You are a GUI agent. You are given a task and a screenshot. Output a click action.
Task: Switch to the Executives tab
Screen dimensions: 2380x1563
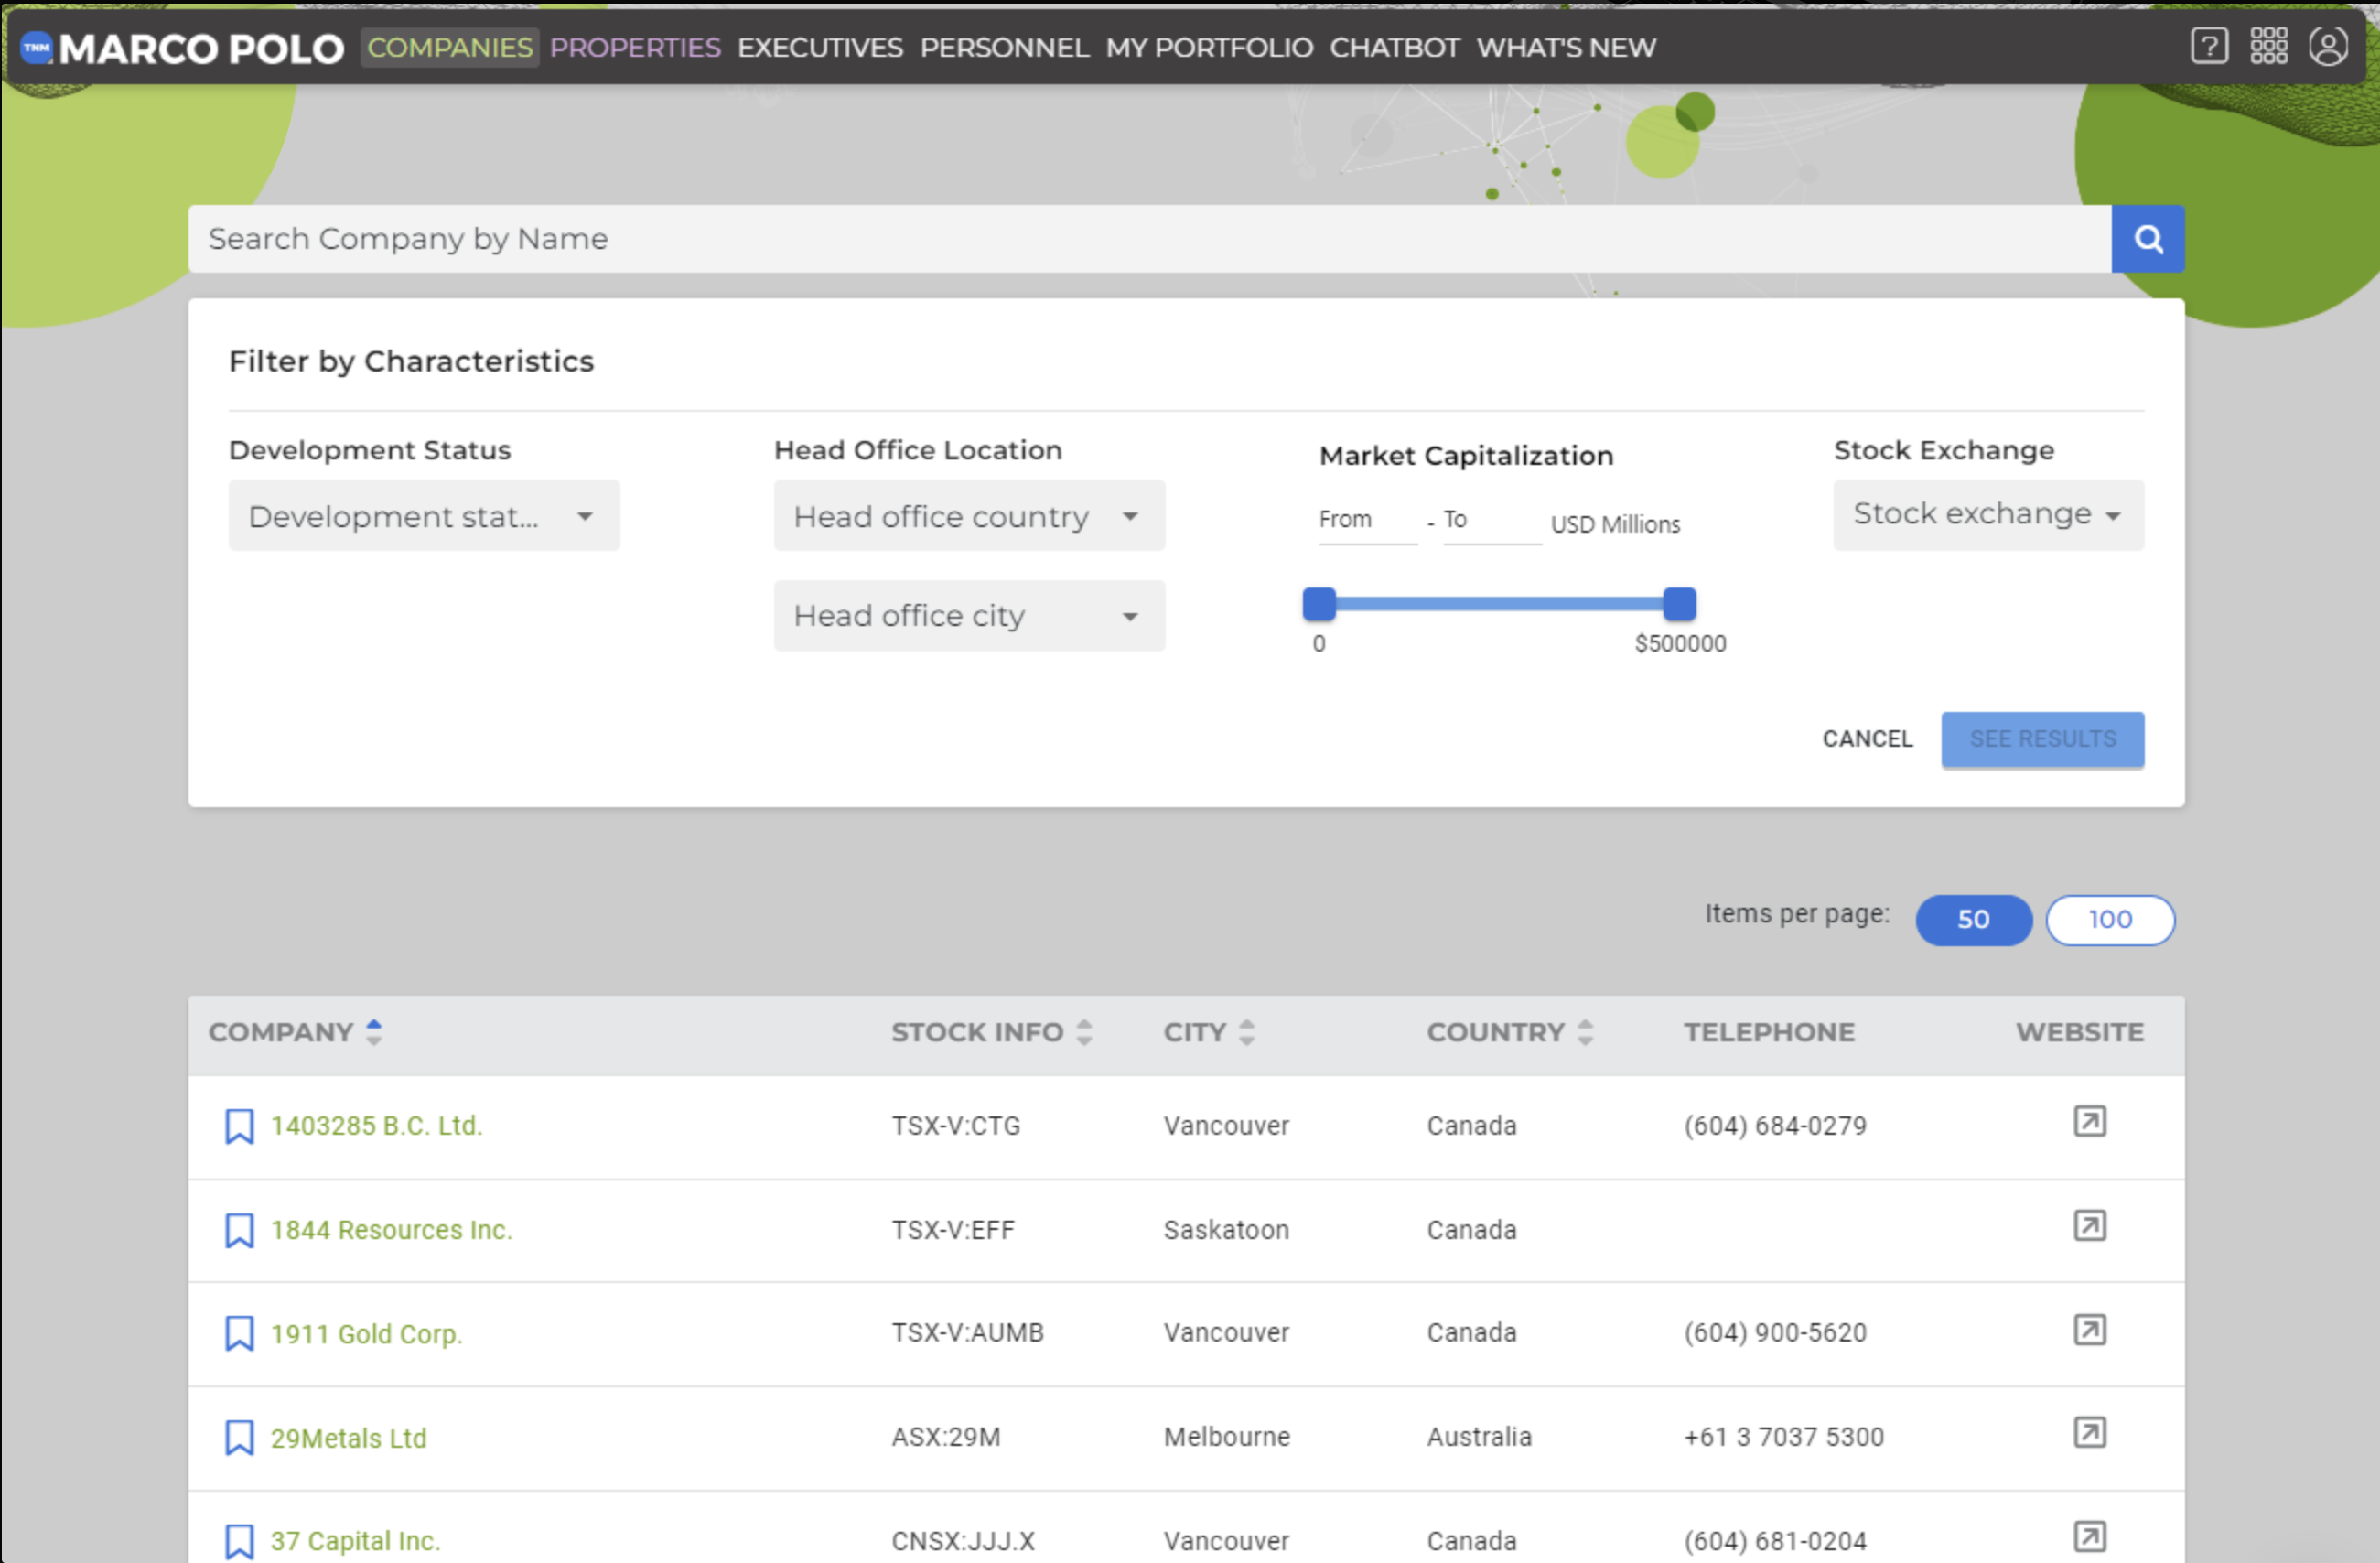820,47
